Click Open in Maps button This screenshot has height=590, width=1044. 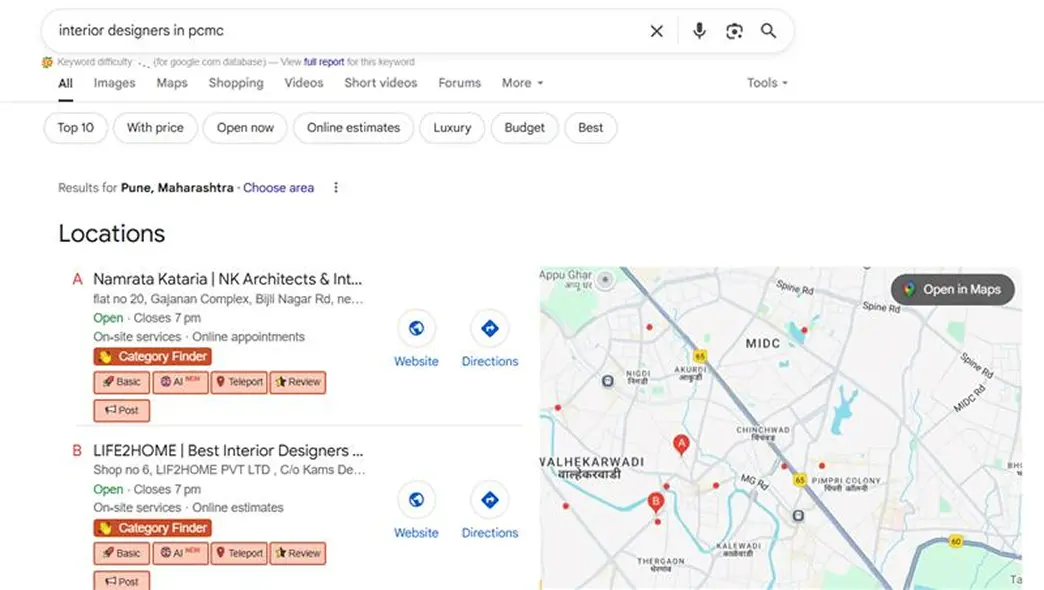(953, 290)
